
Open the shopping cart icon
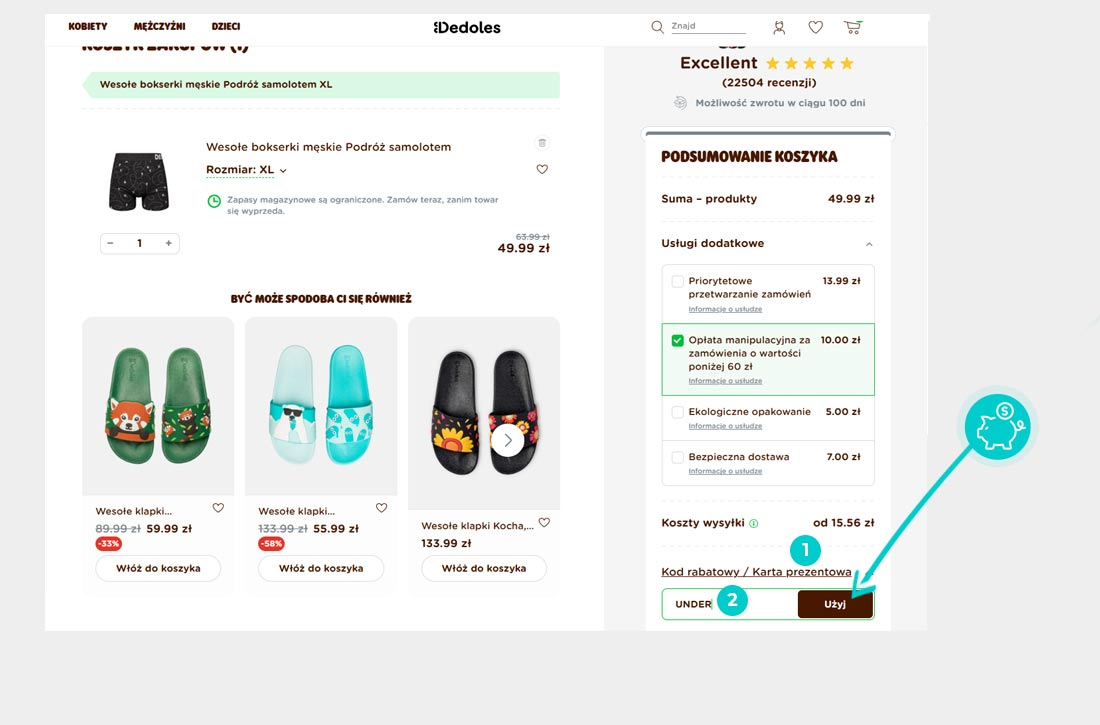point(852,27)
